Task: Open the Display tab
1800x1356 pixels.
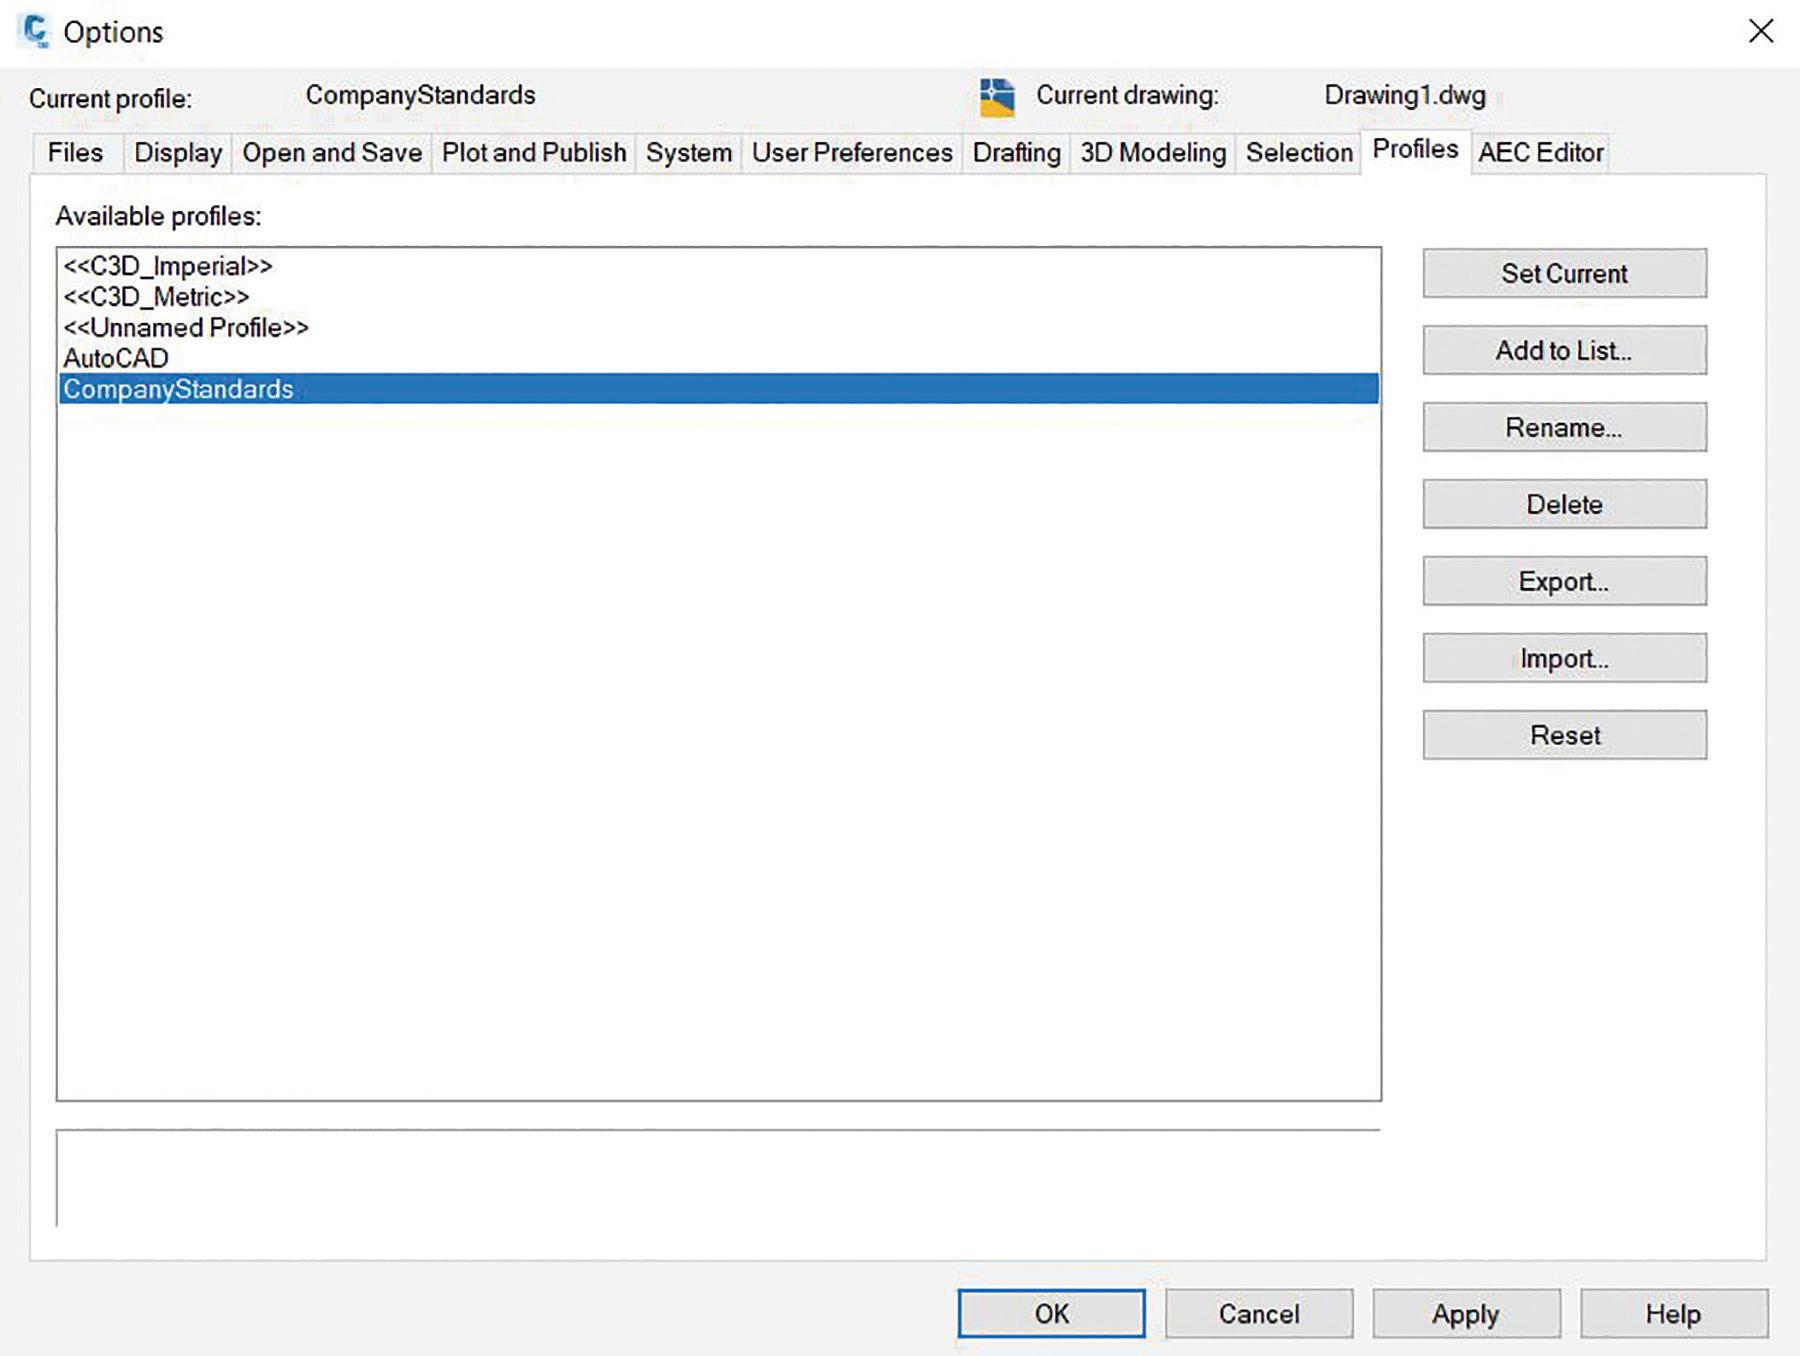Action: pyautogui.click(x=178, y=153)
